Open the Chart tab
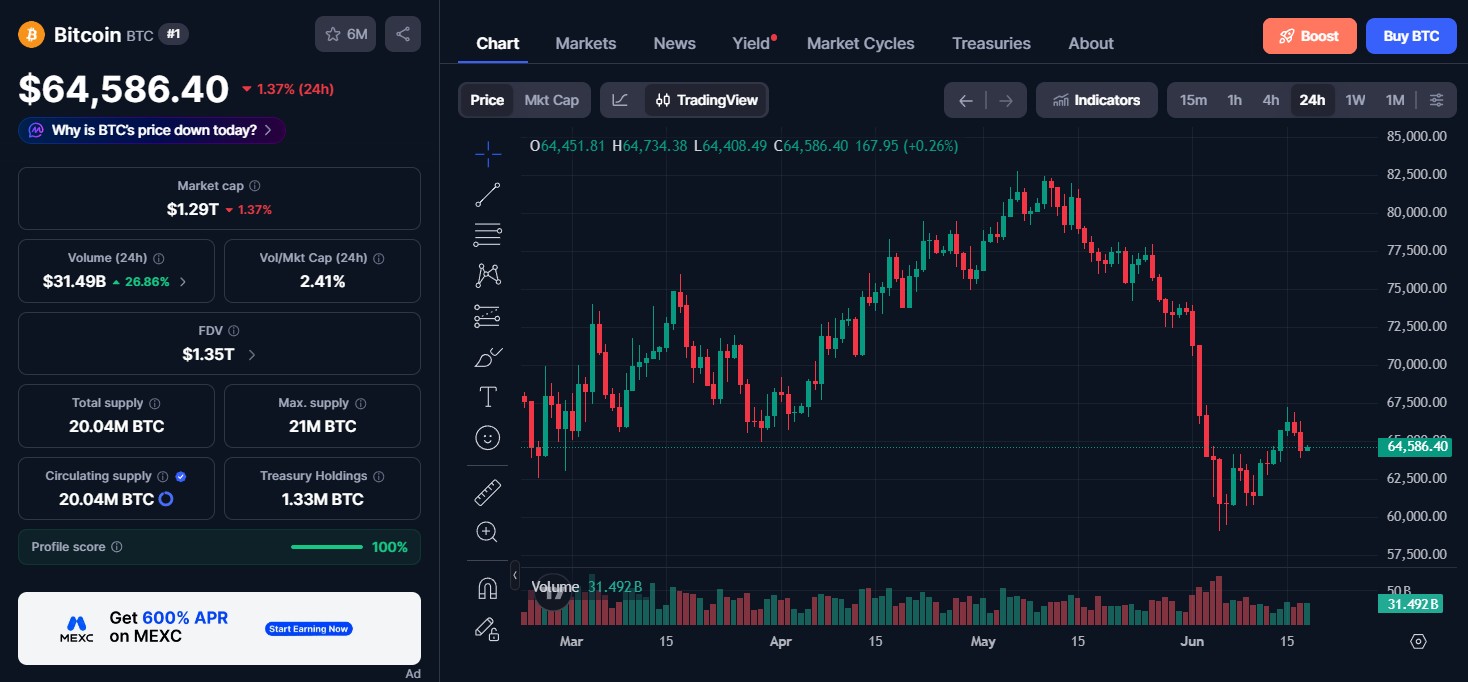The image size is (1468, 682). [498, 43]
